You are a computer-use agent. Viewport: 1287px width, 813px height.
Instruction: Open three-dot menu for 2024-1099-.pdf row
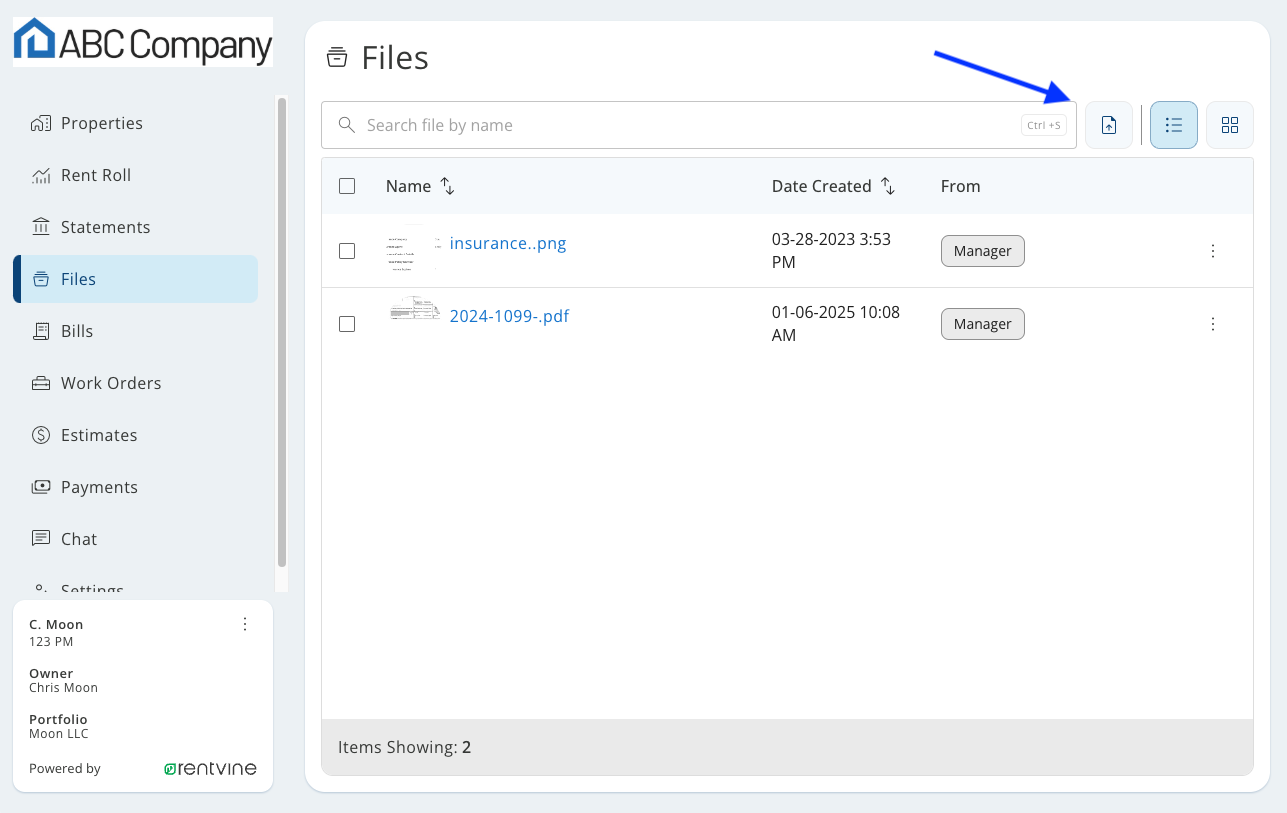pyautogui.click(x=1212, y=324)
